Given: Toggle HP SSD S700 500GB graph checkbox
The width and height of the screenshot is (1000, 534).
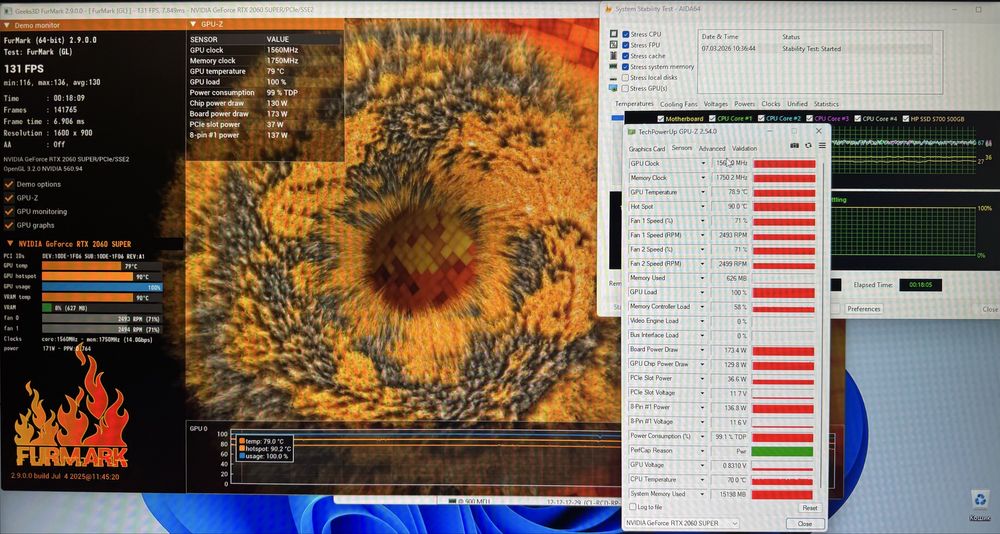Looking at the screenshot, I should (906, 119).
